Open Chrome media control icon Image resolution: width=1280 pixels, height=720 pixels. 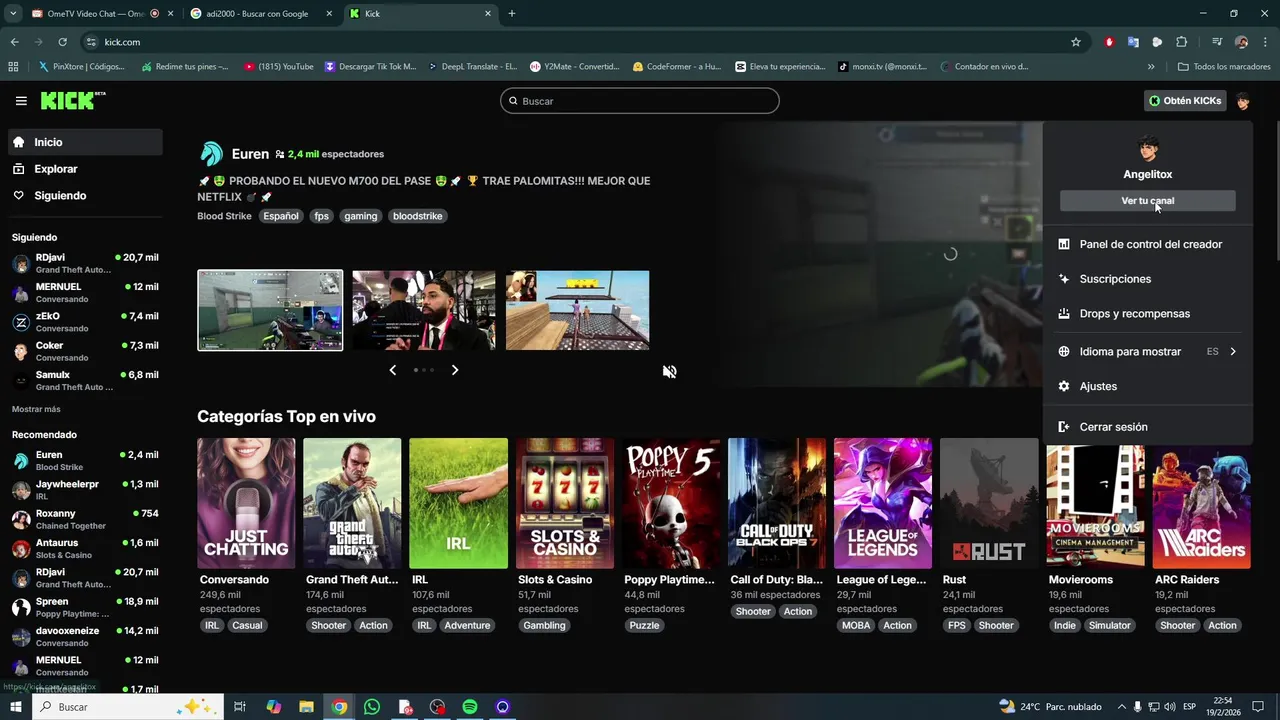pyautogui.click(x=1217, y=42)
